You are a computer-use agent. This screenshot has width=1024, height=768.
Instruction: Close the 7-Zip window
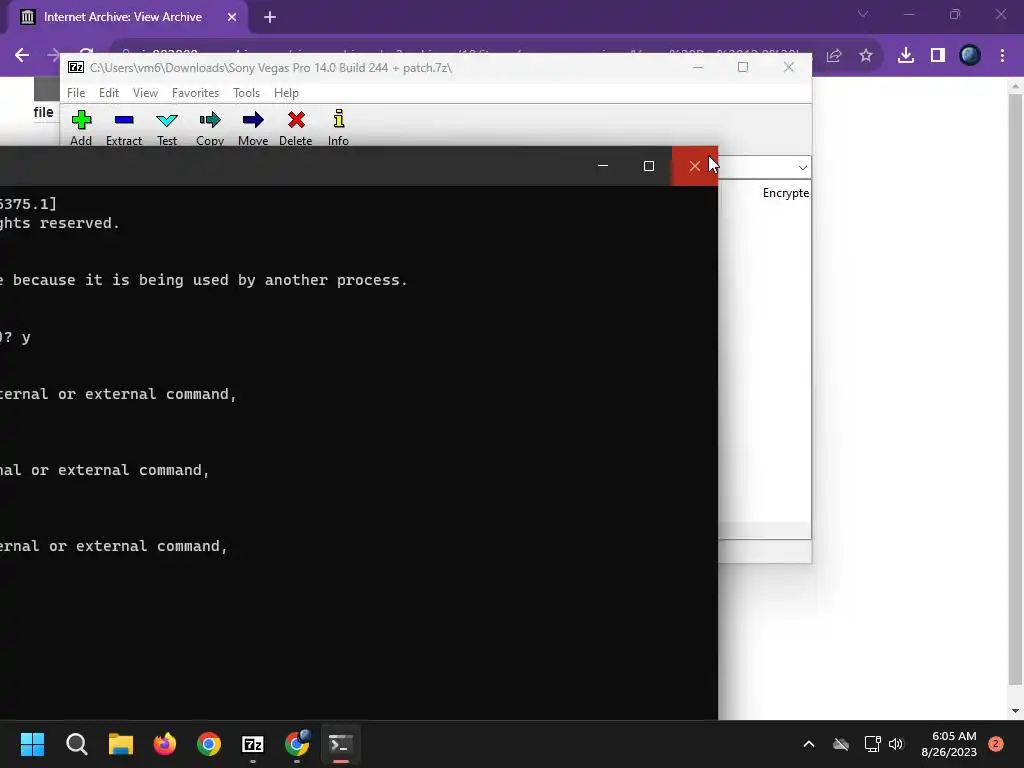pos(788,67)
